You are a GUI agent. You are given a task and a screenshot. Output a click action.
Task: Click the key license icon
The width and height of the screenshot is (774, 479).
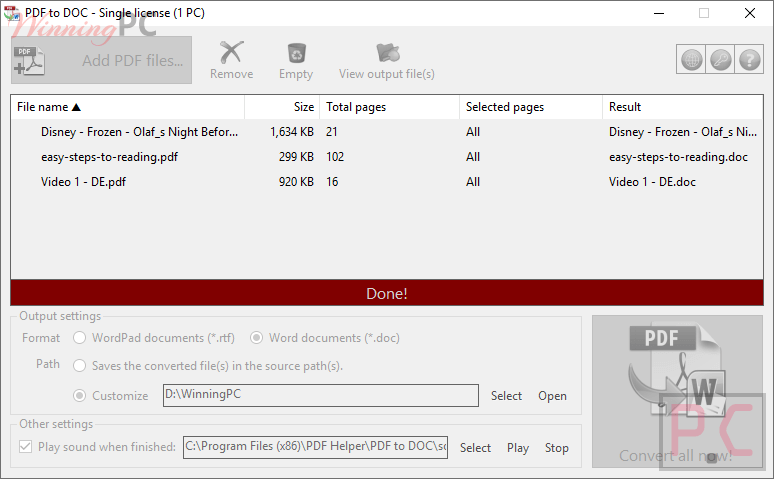click(x=721, y=60)
